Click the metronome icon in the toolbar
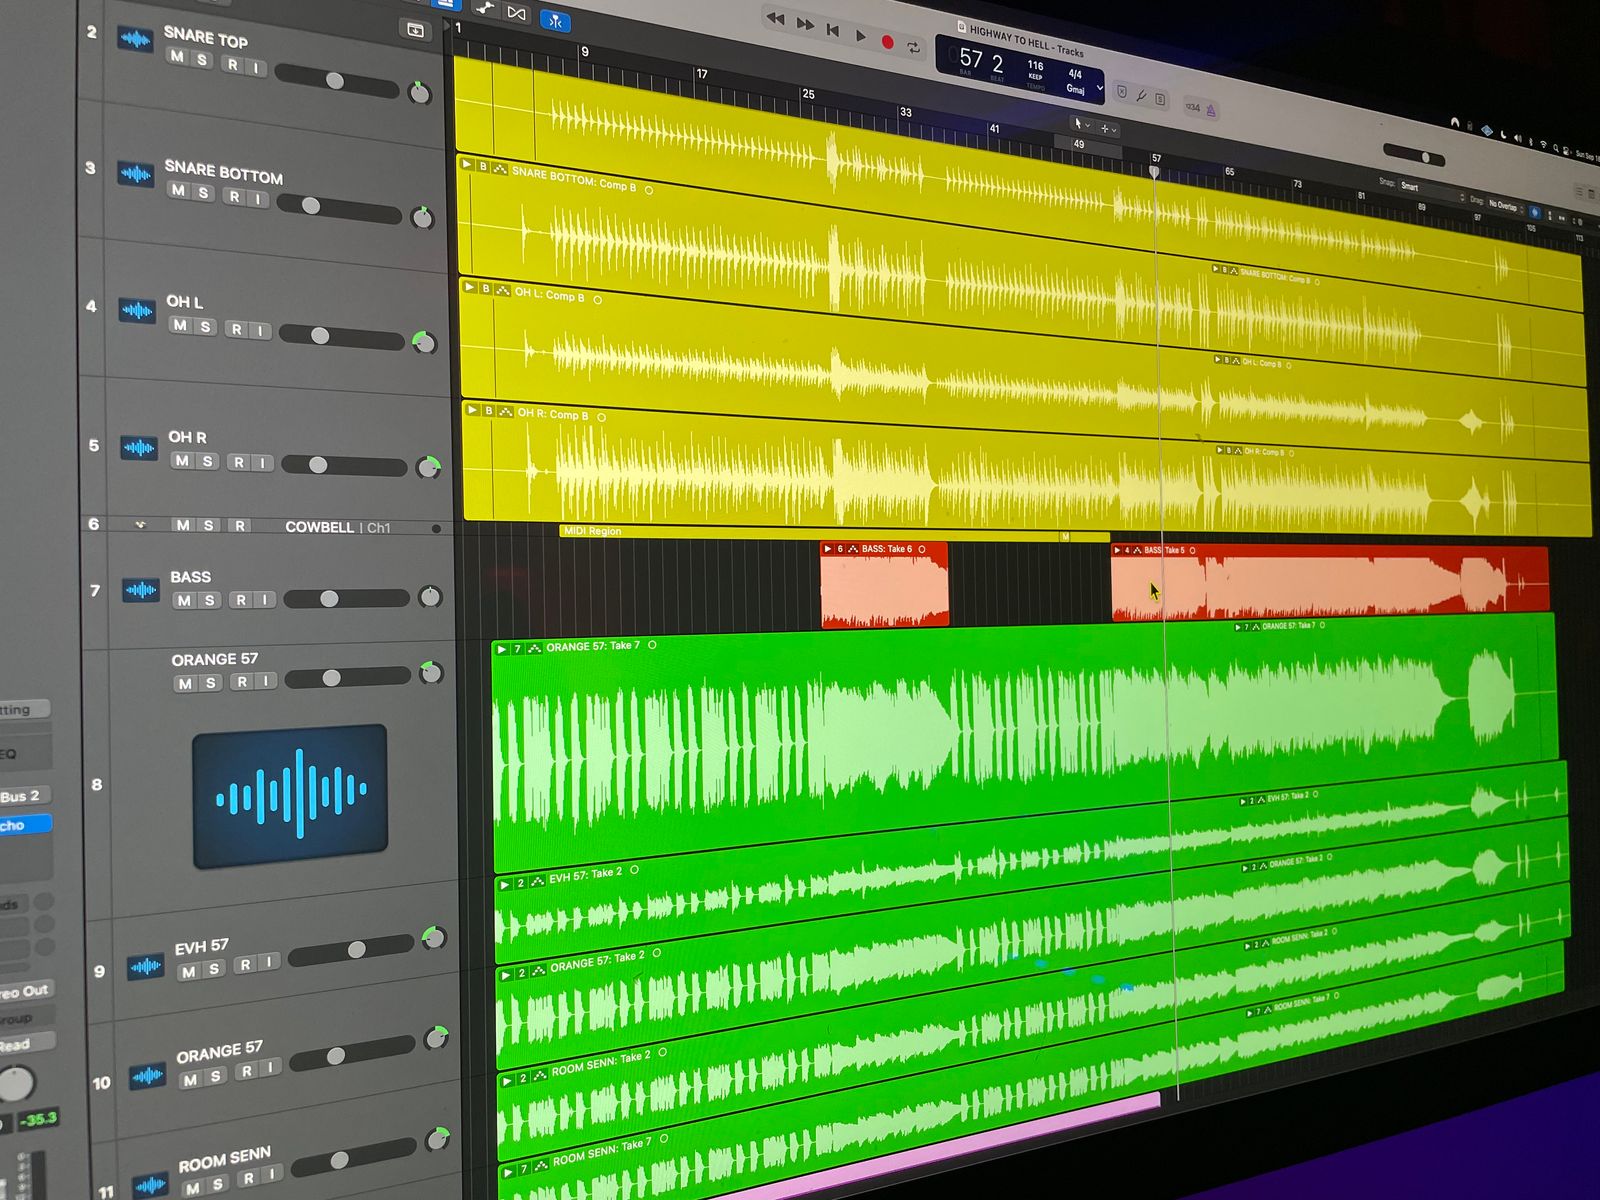The width and height of the screenshot is (1600, 1200). [x=1211, y=110]
